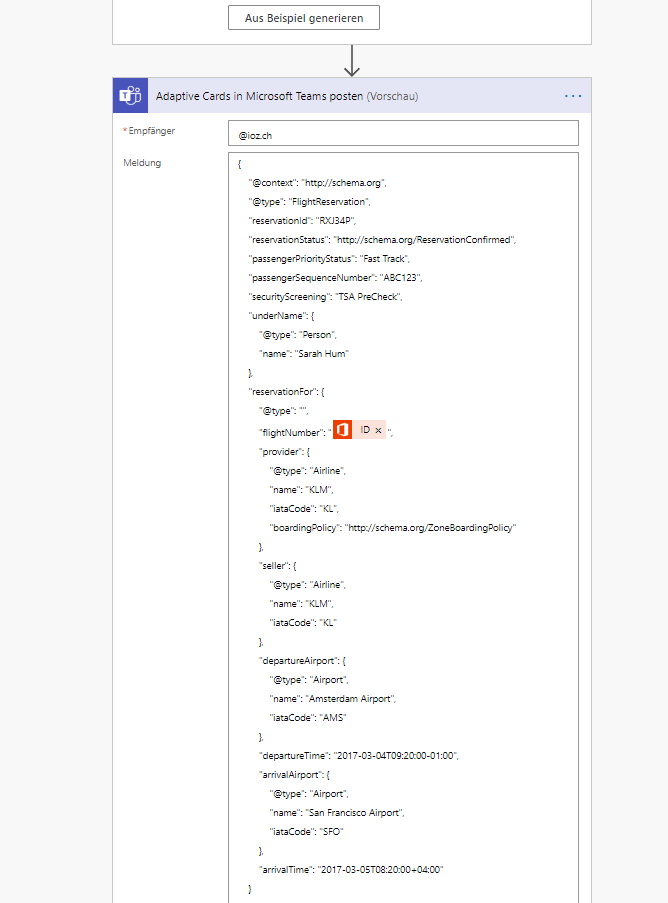The width and height of the screenshot is (668, 903).
Task: Click the "reservationId": "RXJ34P" line
Action: 302,221
